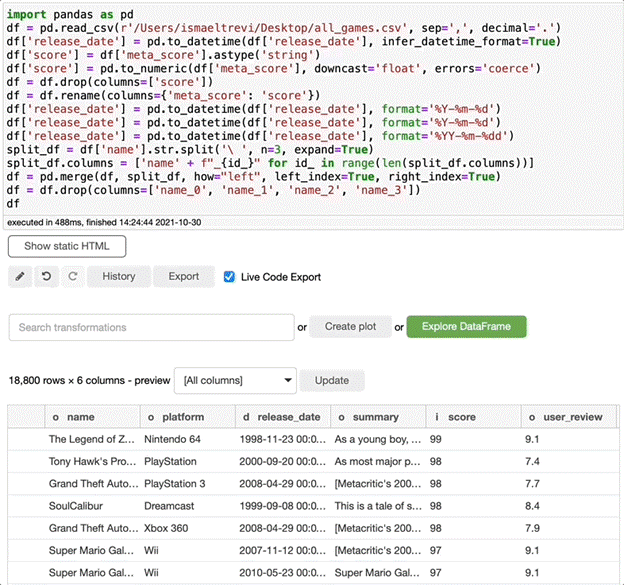
Task: Open the All columns dropdown
Action: [x=236, y=380]
